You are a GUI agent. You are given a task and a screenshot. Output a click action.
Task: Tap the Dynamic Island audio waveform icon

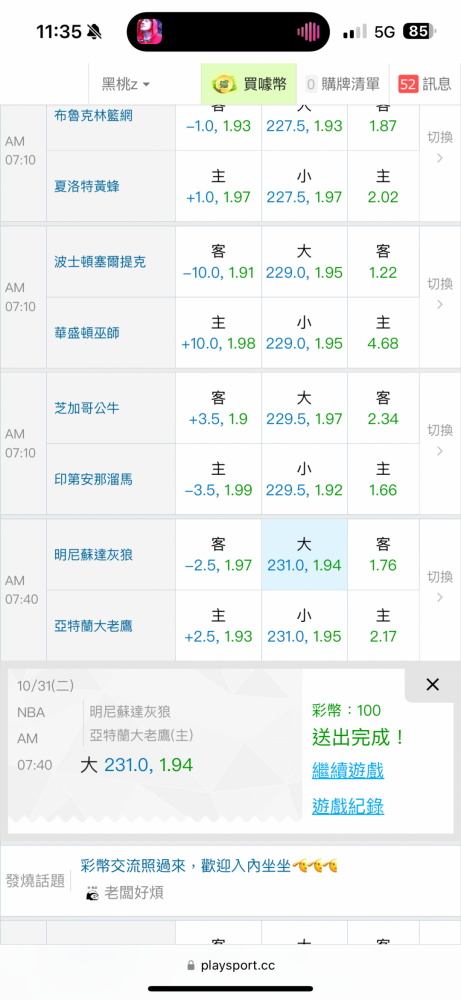(307, 32)
